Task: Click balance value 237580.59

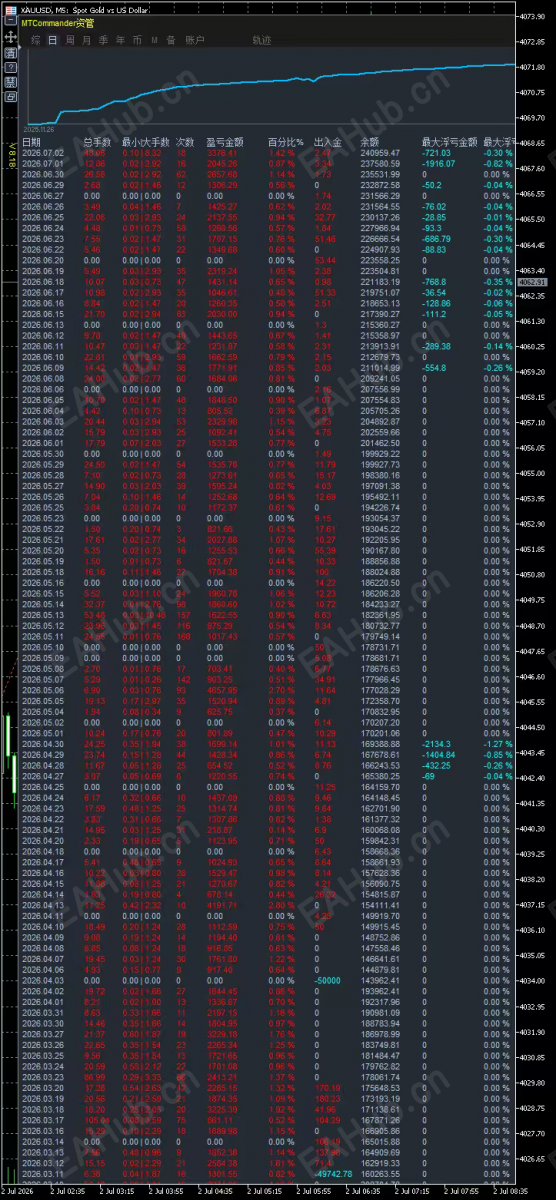Action: pyautogui.click(x=380, y=163)
